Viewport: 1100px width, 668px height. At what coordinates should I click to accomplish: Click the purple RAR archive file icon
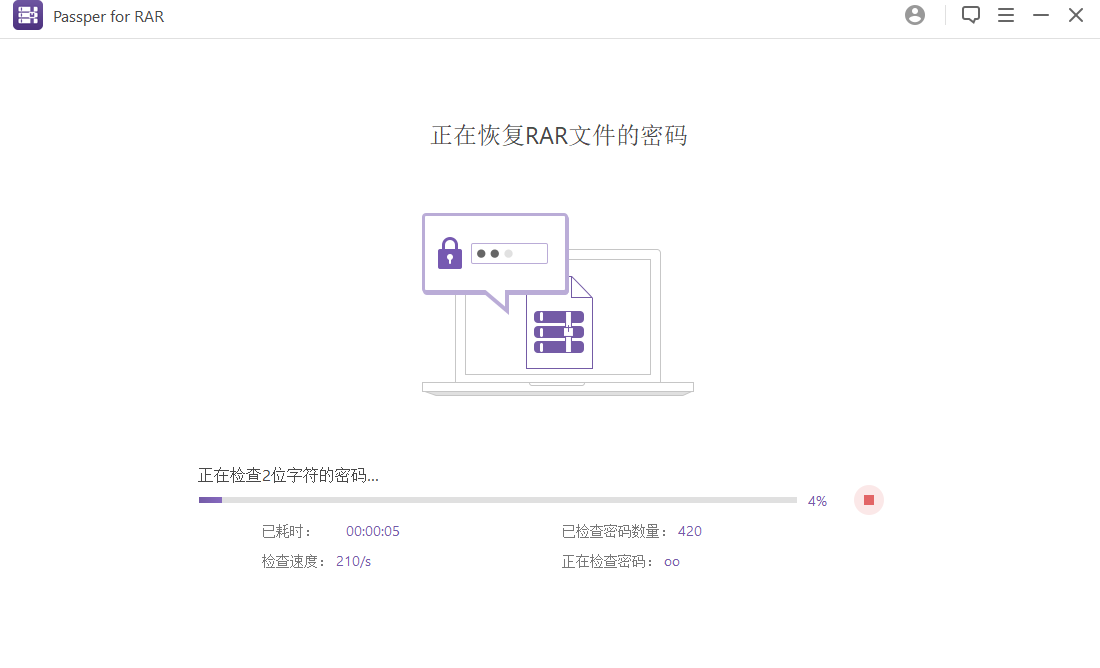tap(559, 331)
